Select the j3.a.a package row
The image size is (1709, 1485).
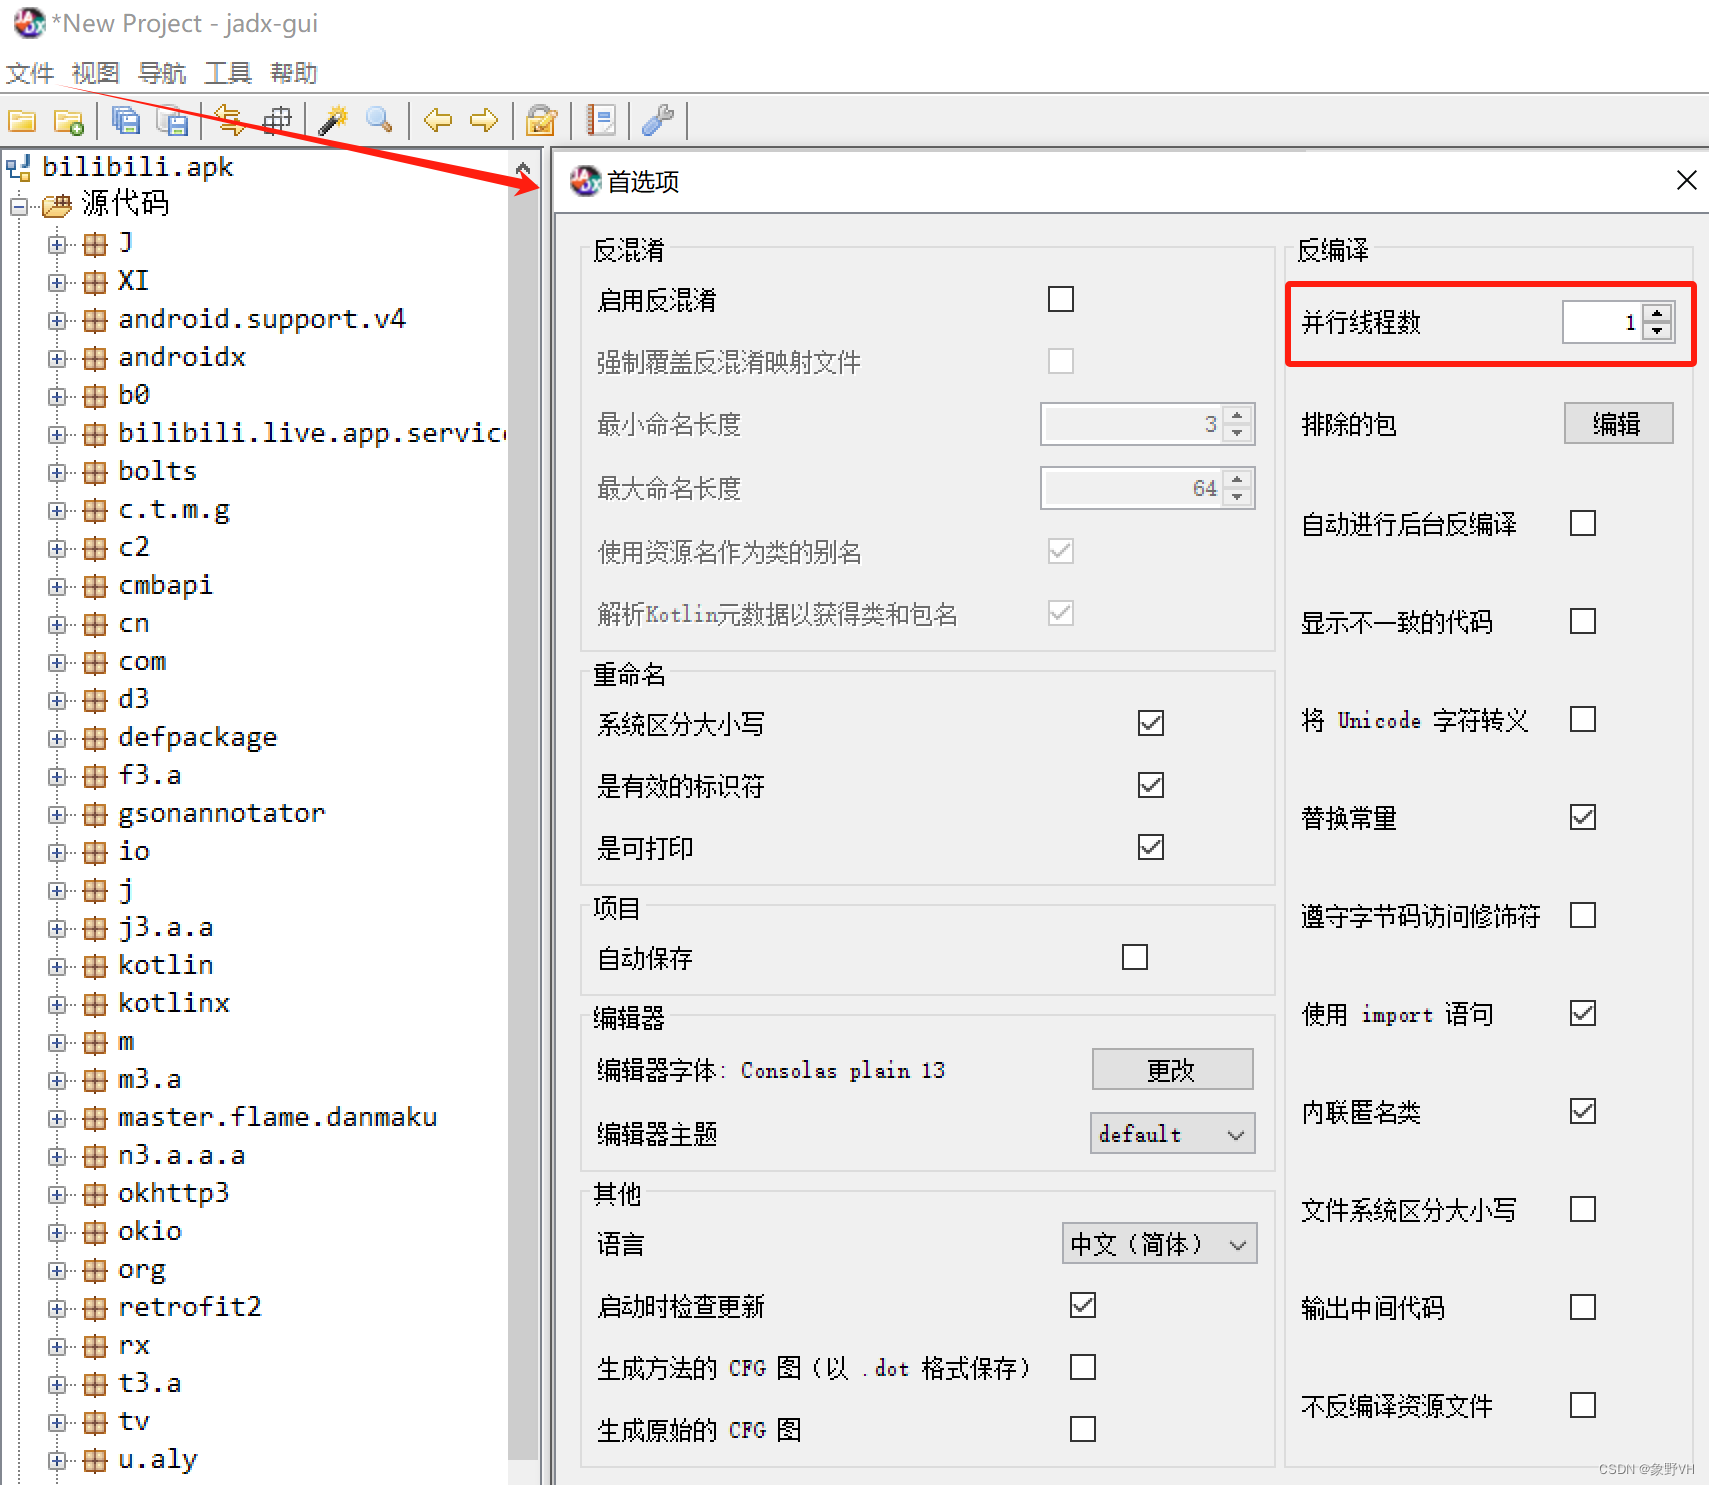coord(166,928)
